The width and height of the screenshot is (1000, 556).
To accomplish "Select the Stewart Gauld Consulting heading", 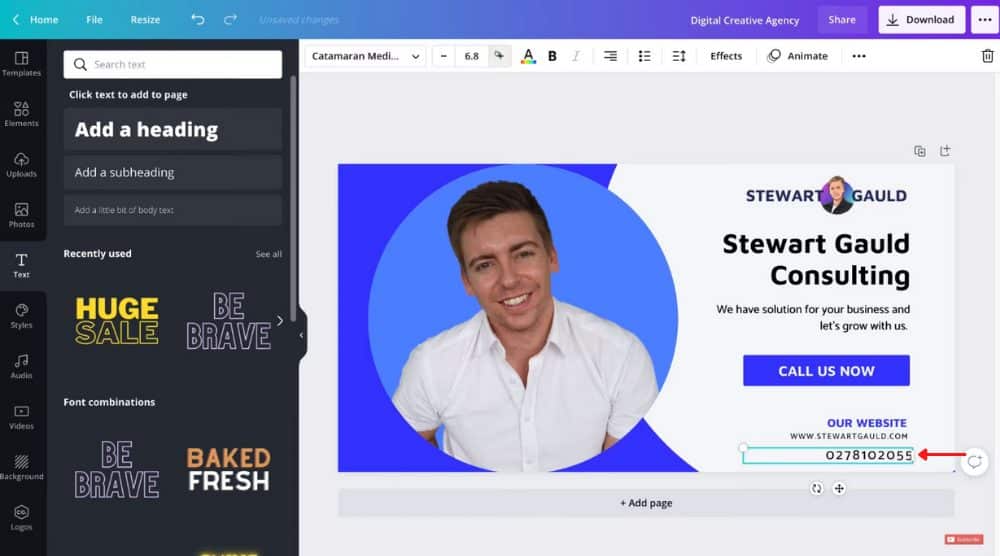I will click(x=816, y=260).
